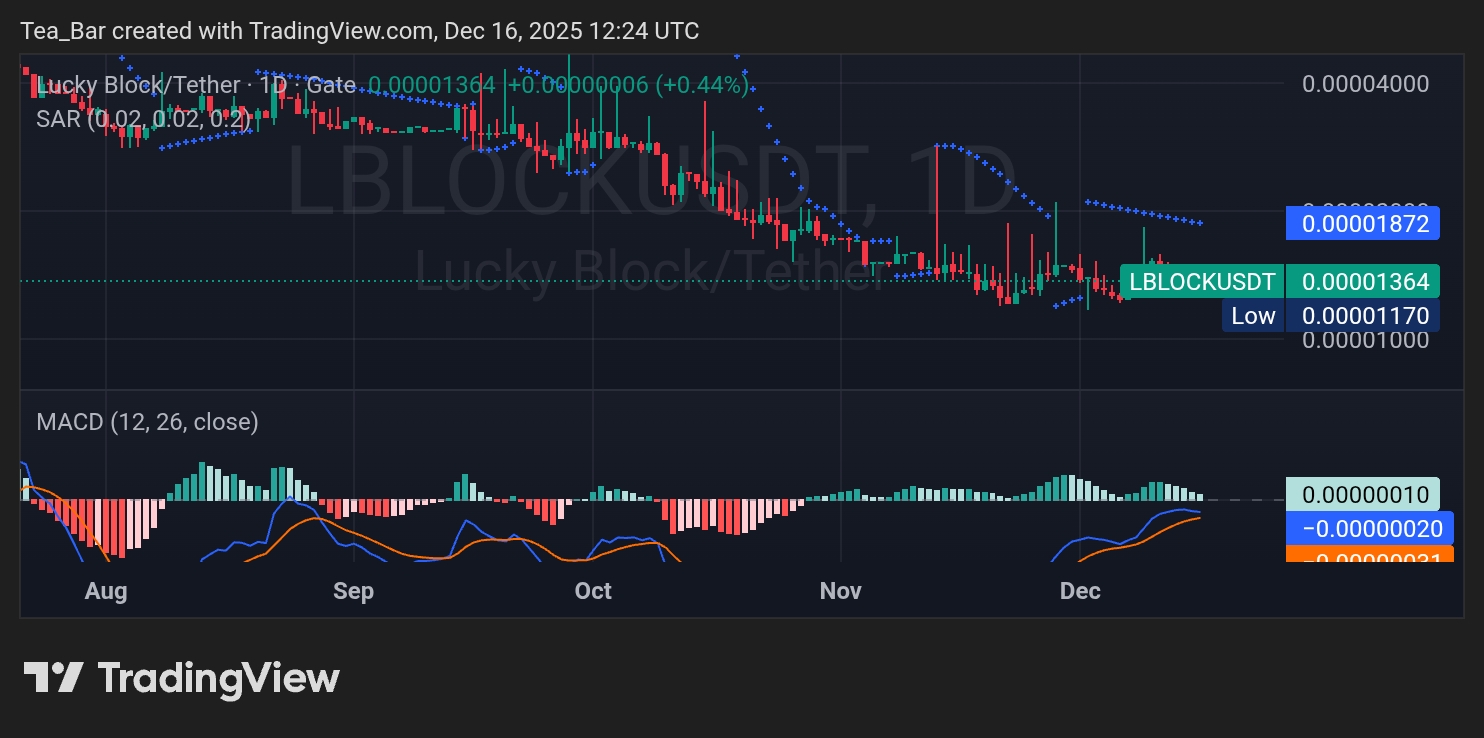1484x738 pixels.
Task: Click the Sep label on time axis
Action: pyautogui.click(x=353, y=591)
